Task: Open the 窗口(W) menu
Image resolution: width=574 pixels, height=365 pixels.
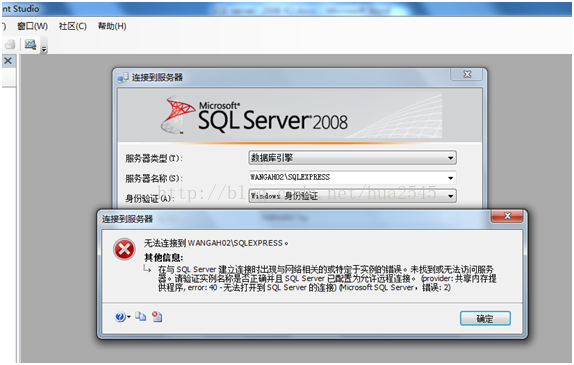Action: (x=33, y=26)
